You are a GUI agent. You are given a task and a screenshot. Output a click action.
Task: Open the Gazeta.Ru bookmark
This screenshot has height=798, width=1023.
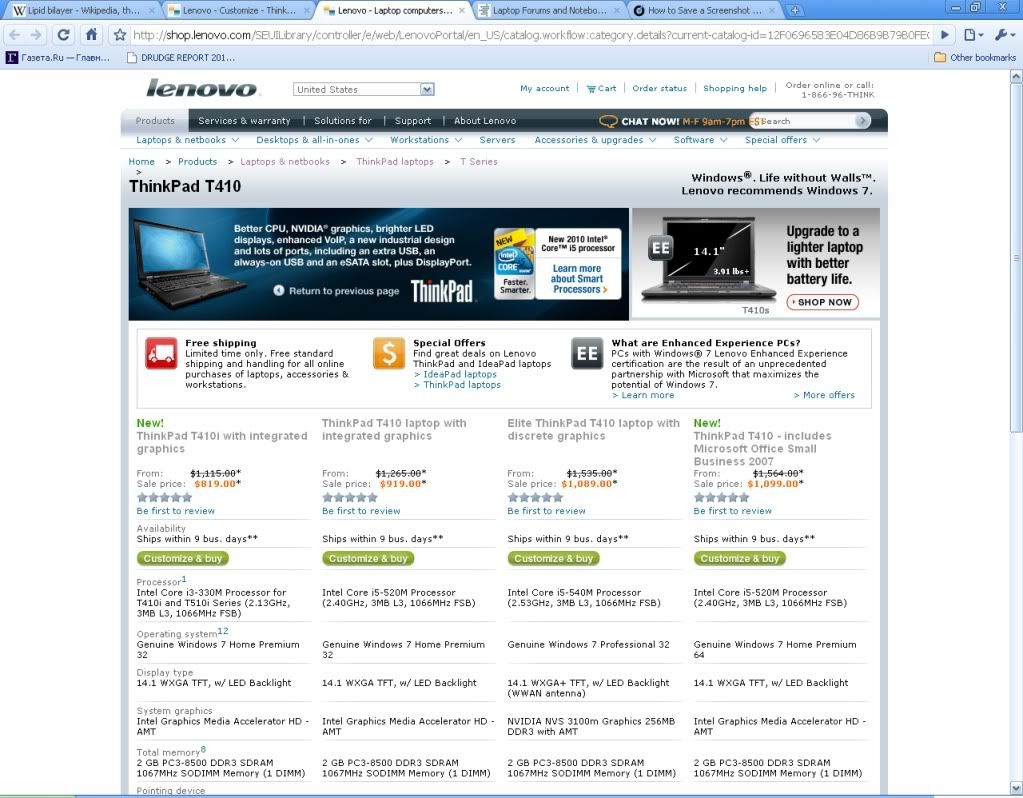click(57, 57)
